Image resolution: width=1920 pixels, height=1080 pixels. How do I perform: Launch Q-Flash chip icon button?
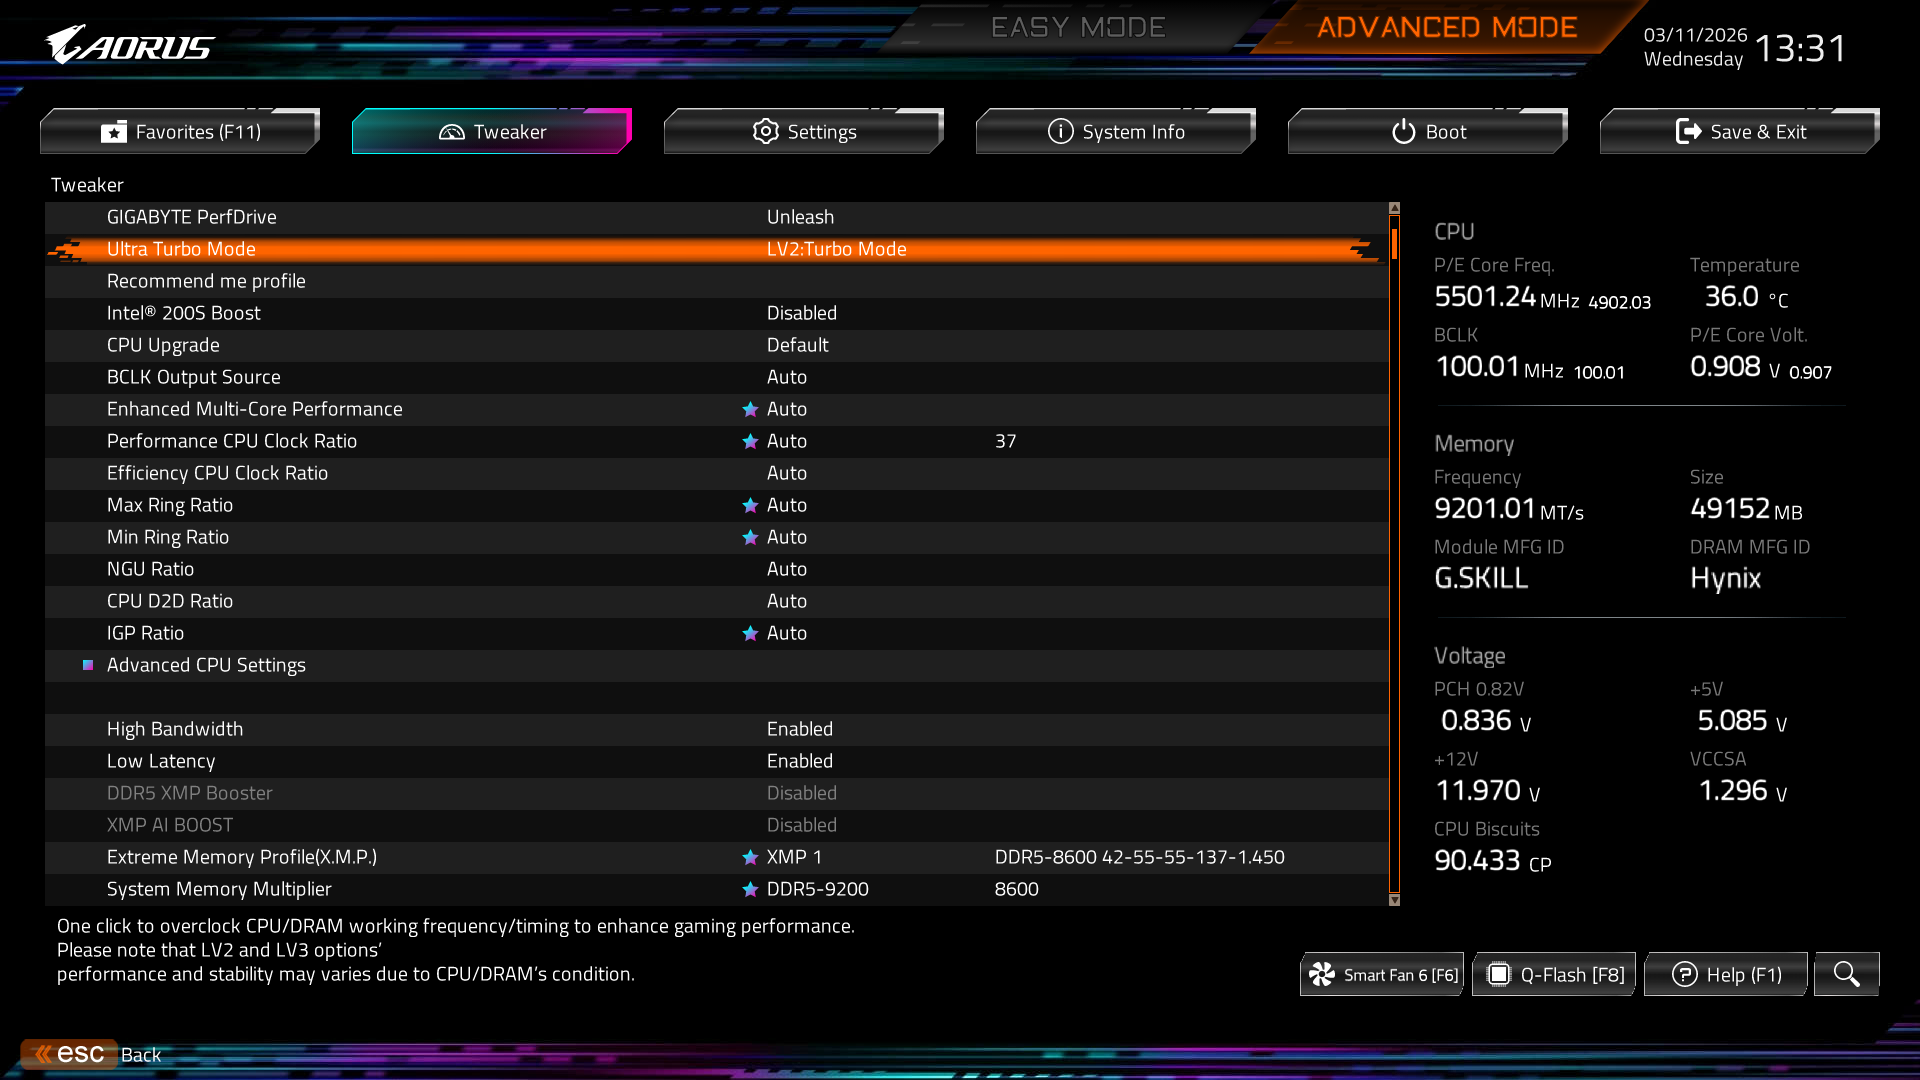[x=1498, y=975]
